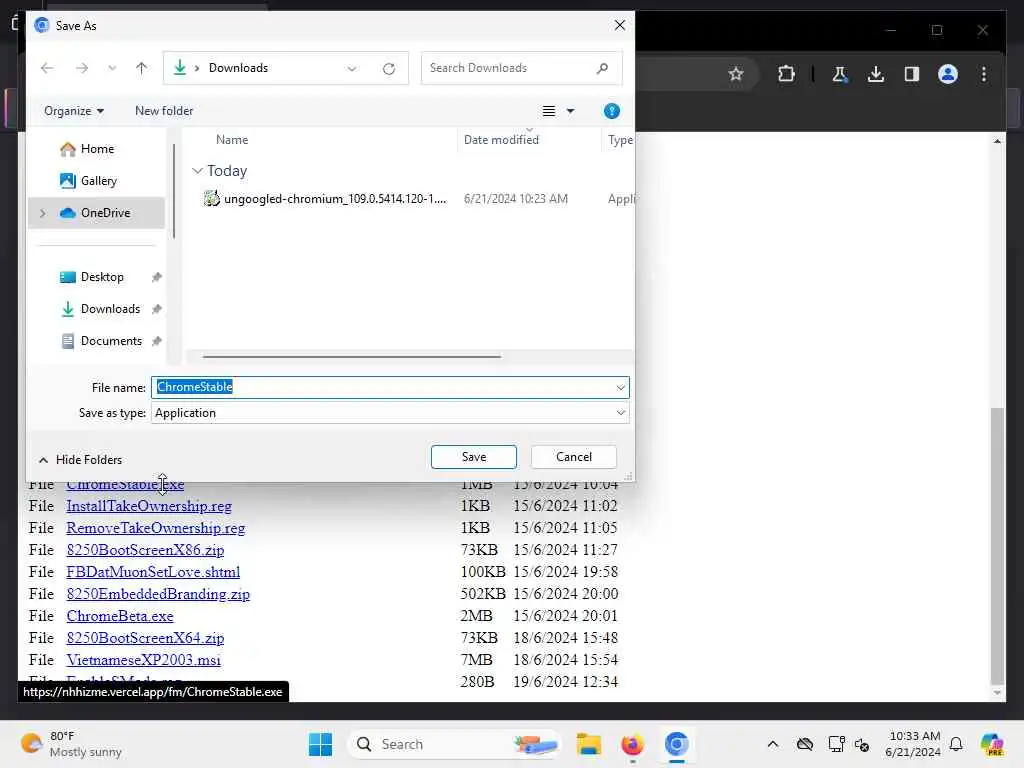Select OneDrive in navigation pane
The height and width of the screenshot is (768, 1024).
96,213
